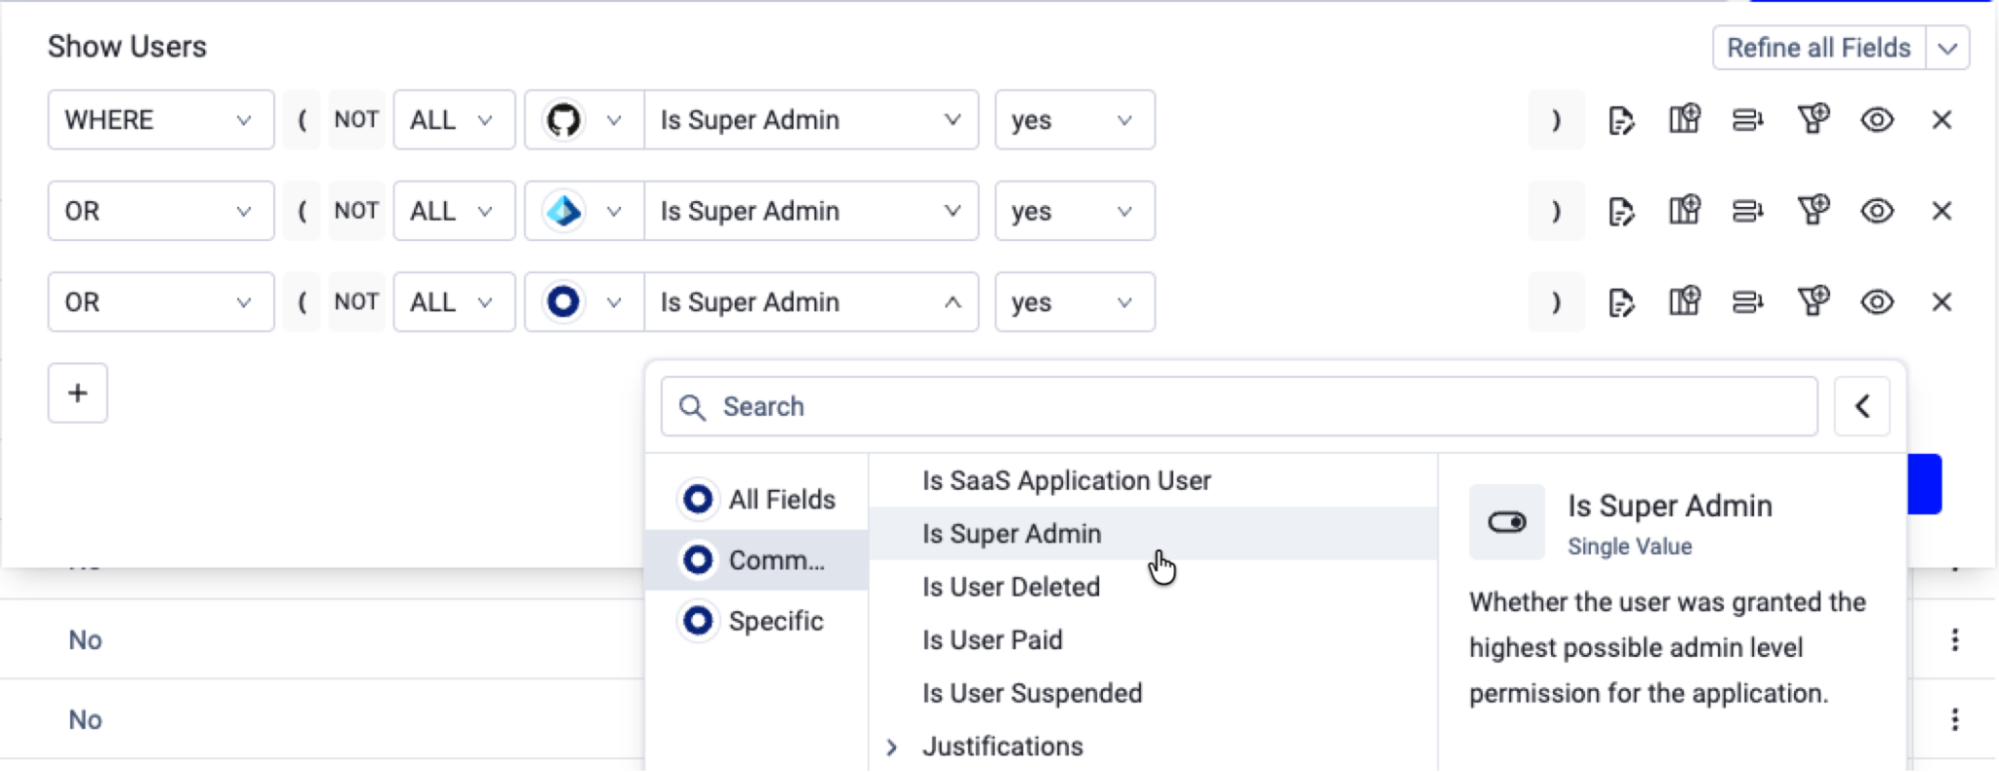The image size is (1999, 772).
Task: Open the yes value dropdown in the WHERE row
Action: (1075, 120)
